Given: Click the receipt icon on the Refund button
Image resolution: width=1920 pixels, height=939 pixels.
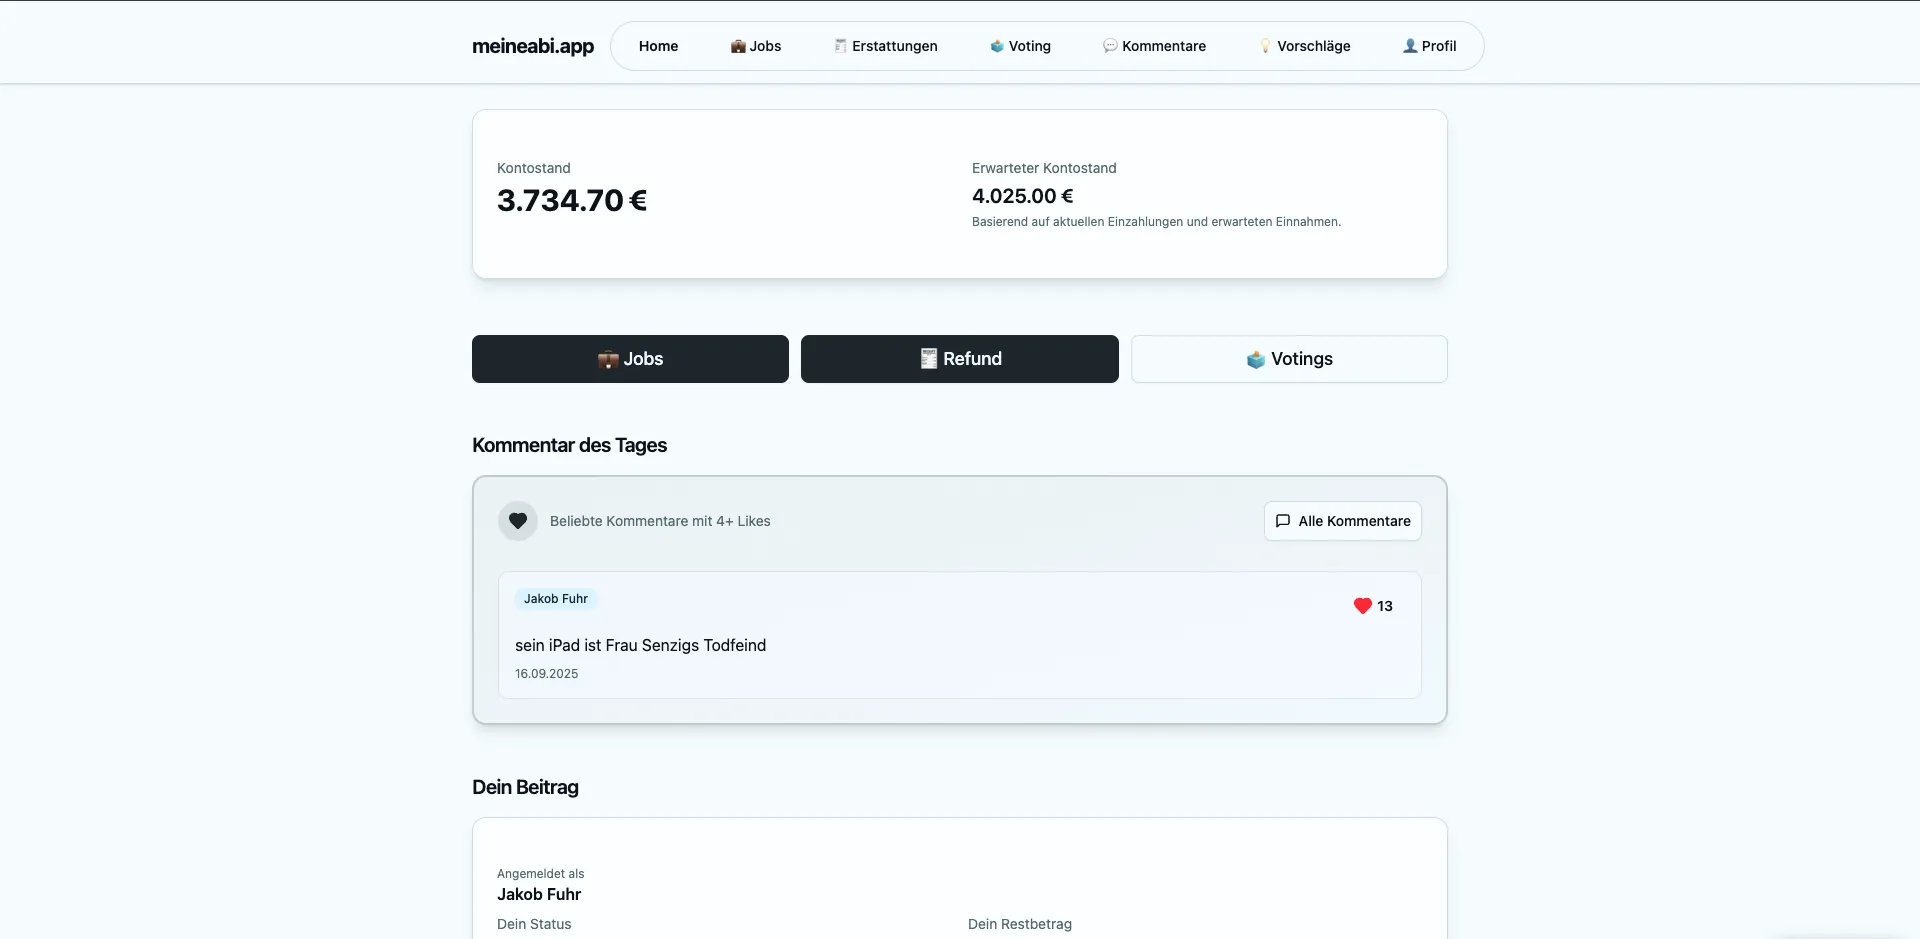Looking at the screenshot, I should 929,359.
